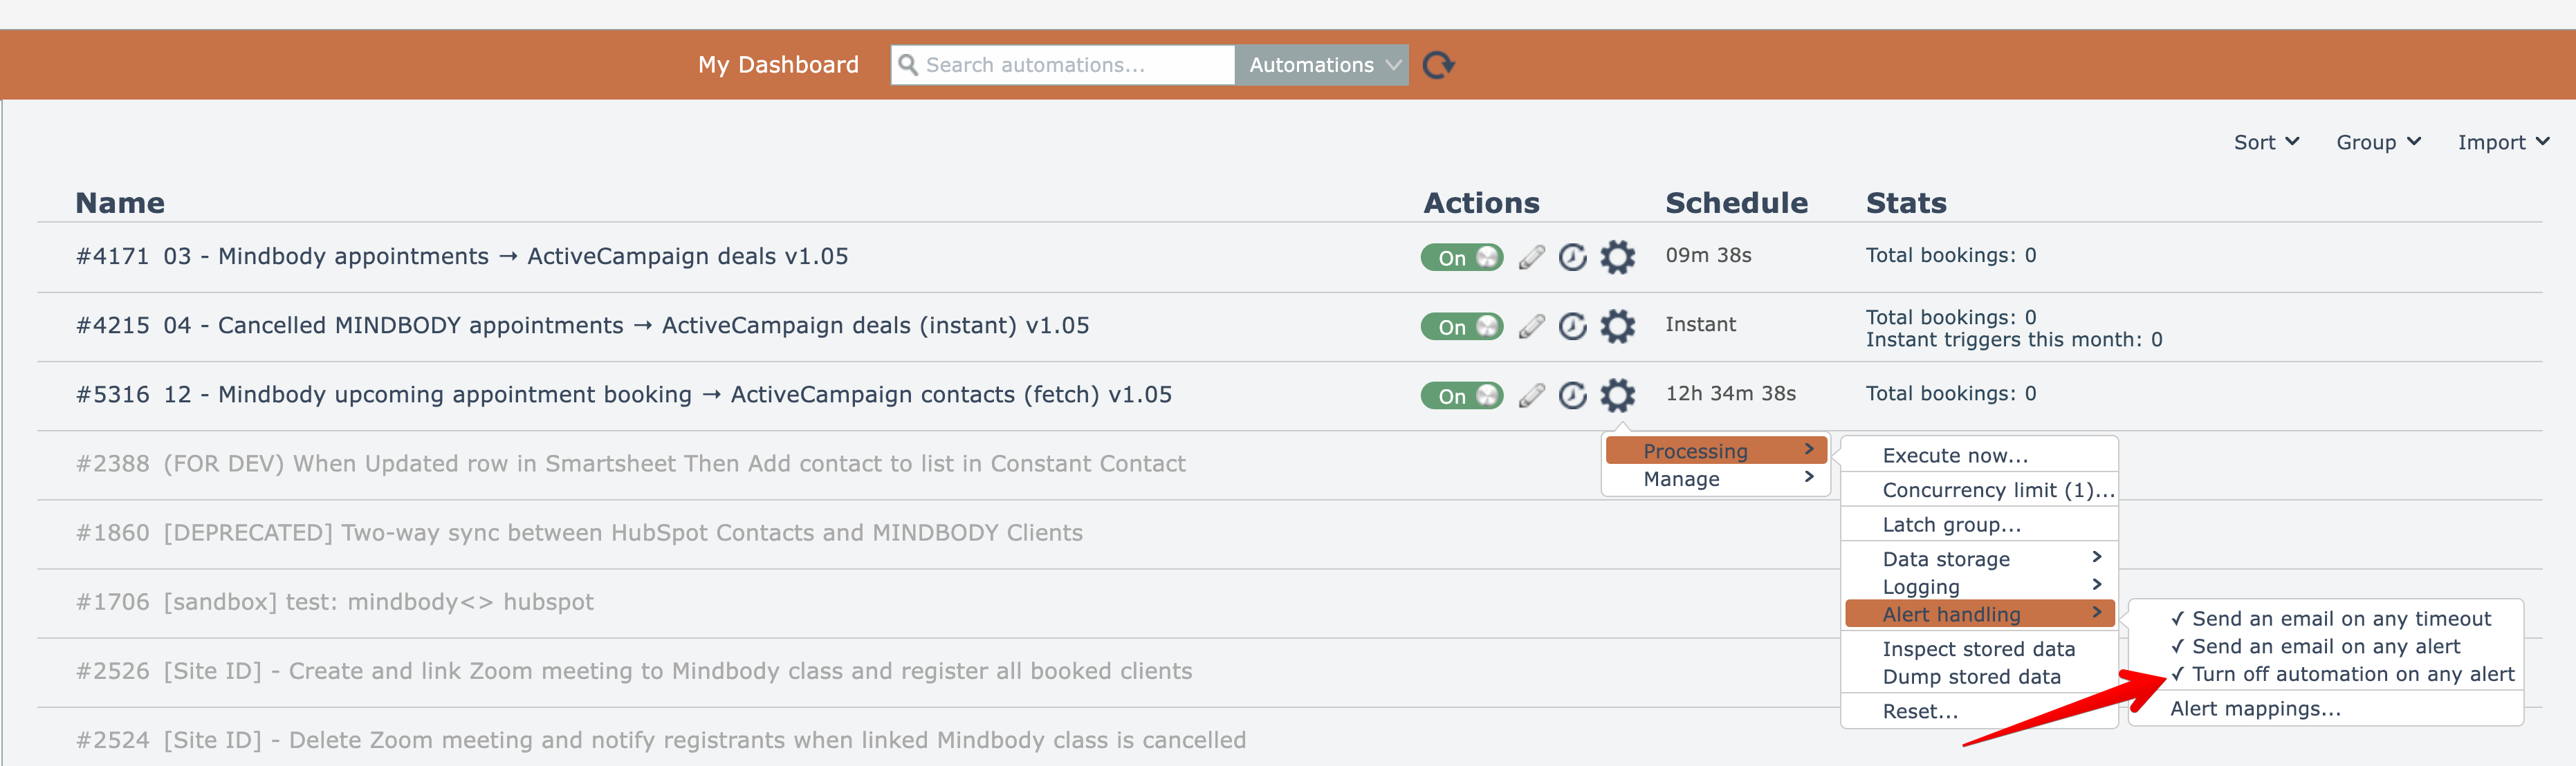Expand the Sort dropdown
This screenshot has width=2576, height=766.
[2266, 142]
